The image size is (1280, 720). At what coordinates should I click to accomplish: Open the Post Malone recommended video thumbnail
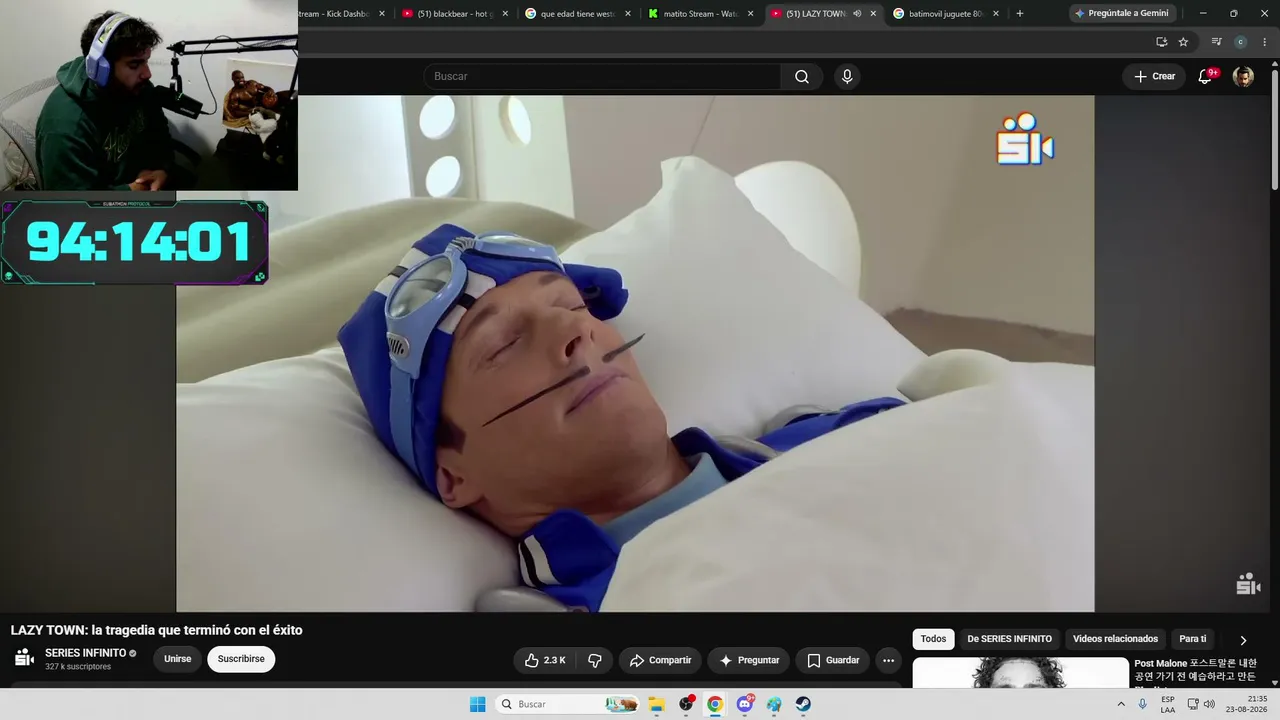(1020, 672)
